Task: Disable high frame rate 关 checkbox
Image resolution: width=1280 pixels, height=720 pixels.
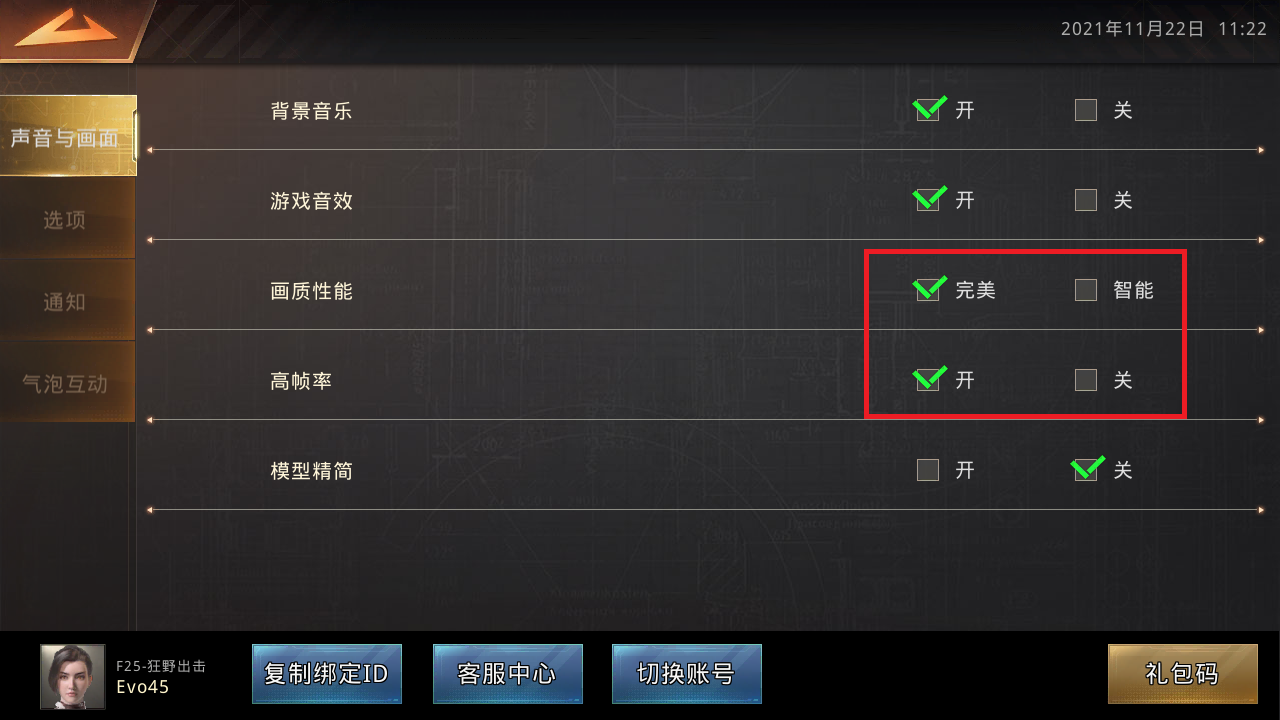Action: [1086, 380]
